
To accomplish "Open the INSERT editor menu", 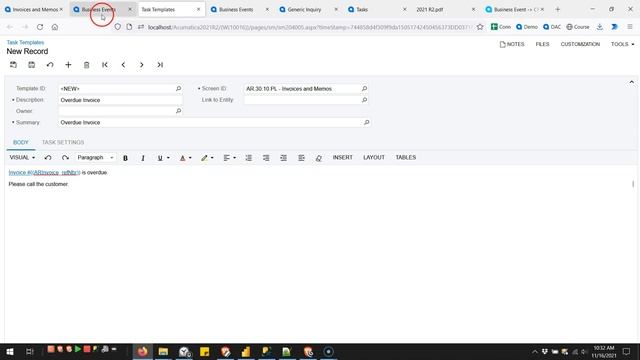I will pyautogui.click(x=342, y=158).
